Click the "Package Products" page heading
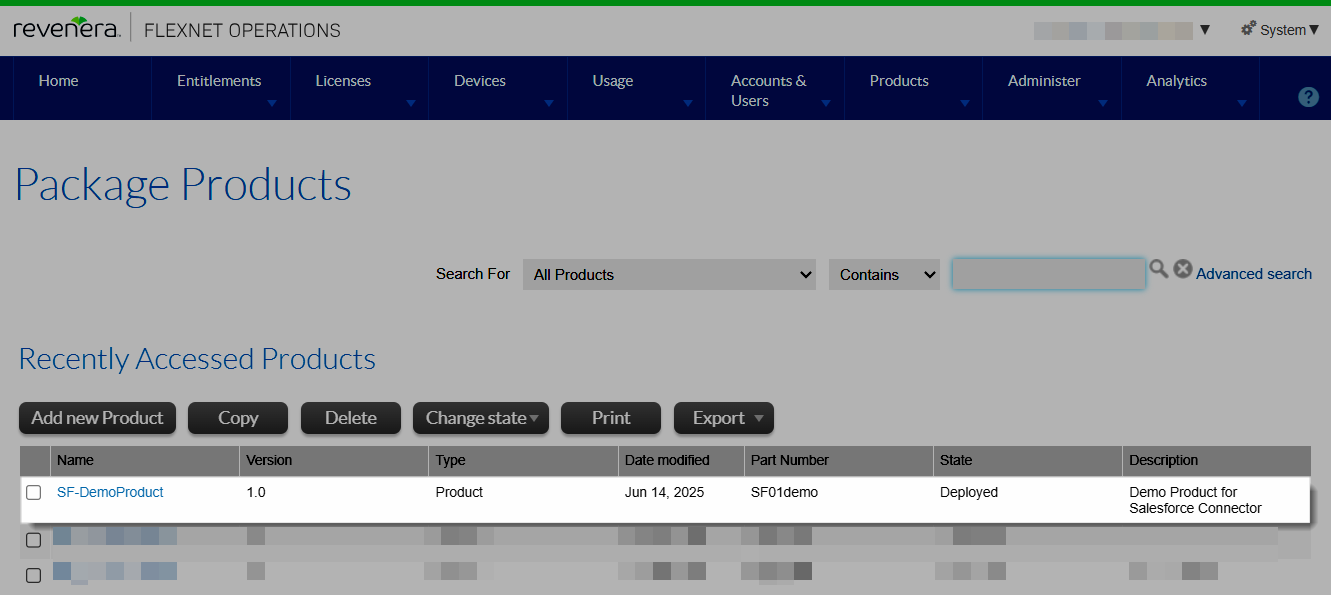The height and width of the screenshot is (595, 1331). (183, 186)
